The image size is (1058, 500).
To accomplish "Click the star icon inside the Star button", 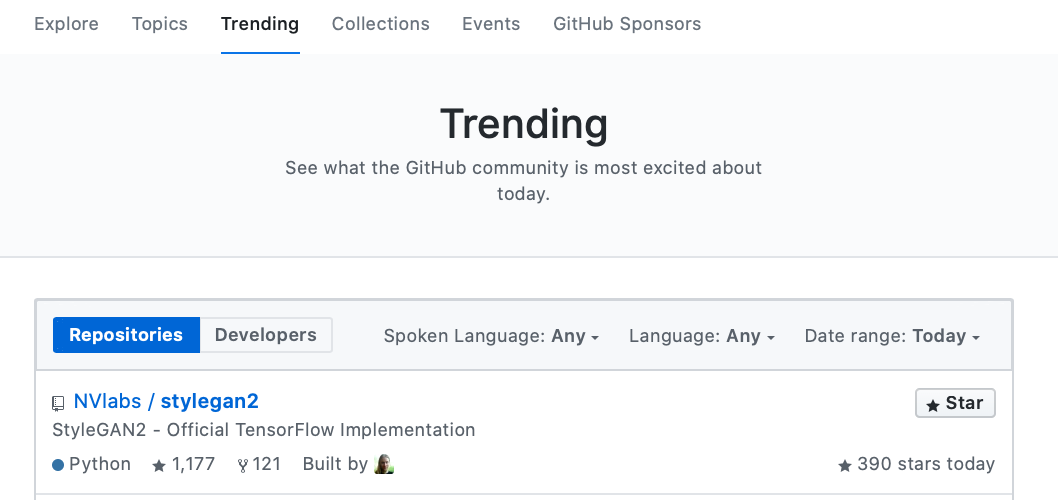I will [933, 405].
